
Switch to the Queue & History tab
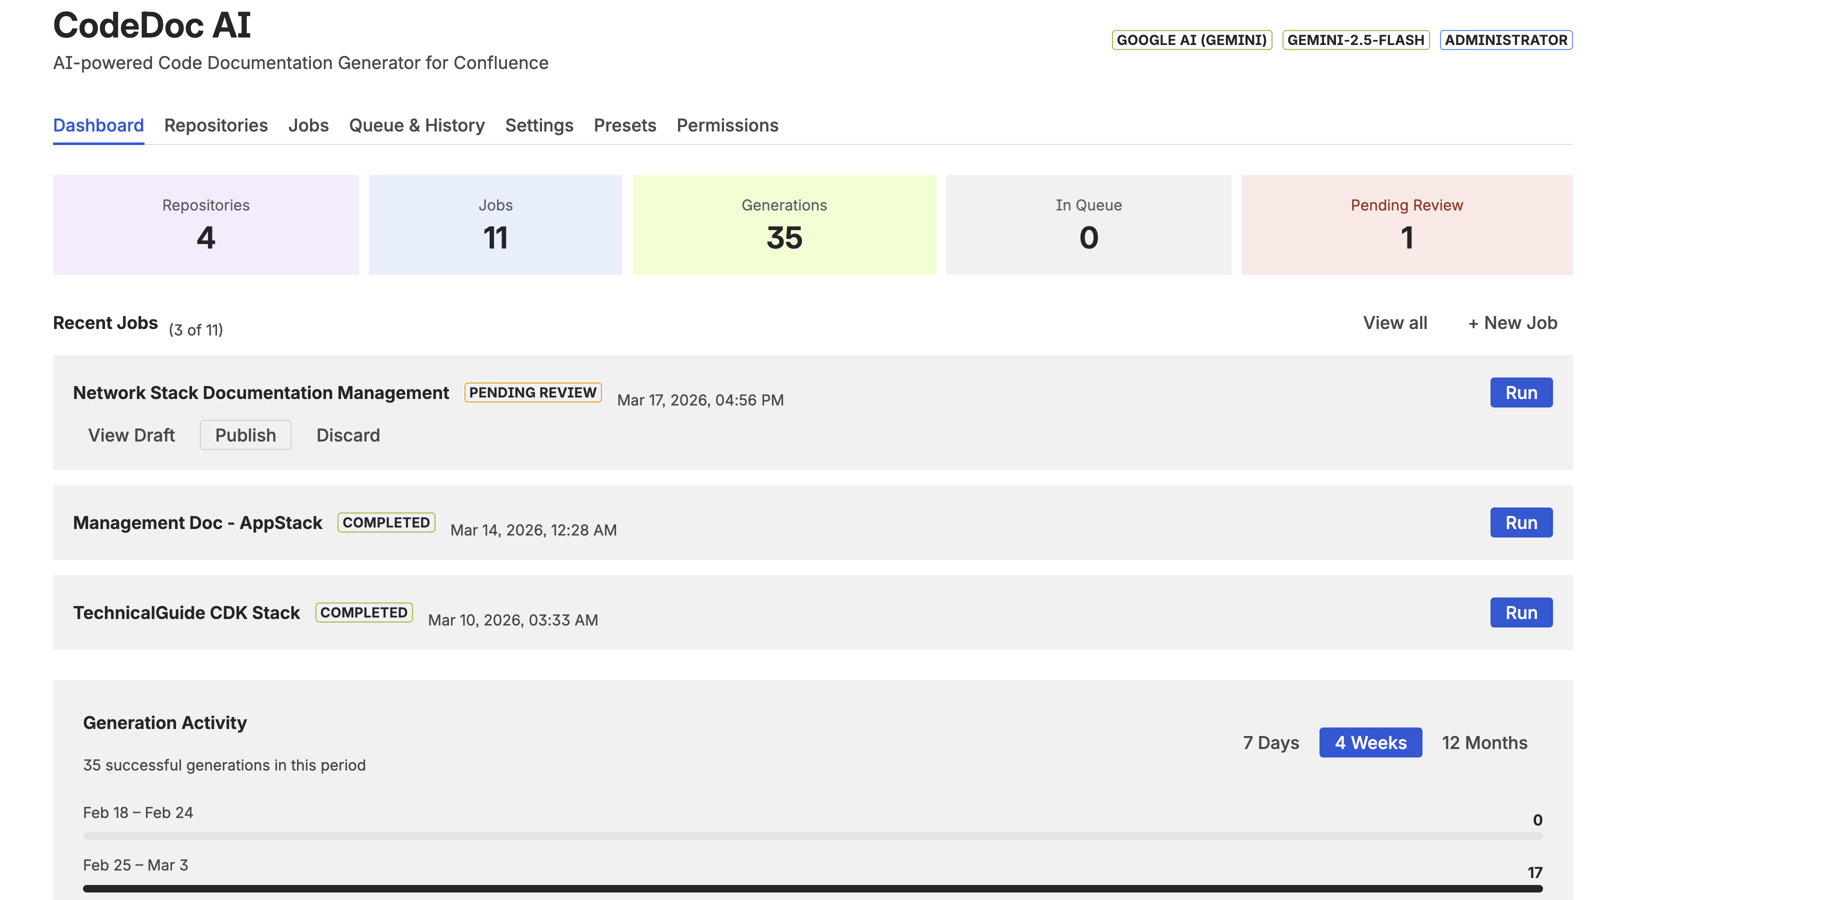pyautogui.click(x=416, y=125)
